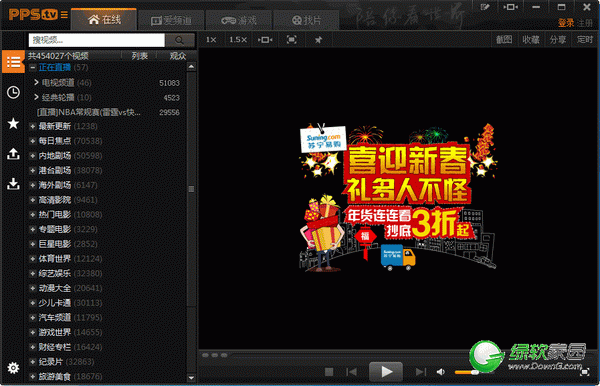
Task: Click the 截图 screenshot button
Action: (504, 40)
